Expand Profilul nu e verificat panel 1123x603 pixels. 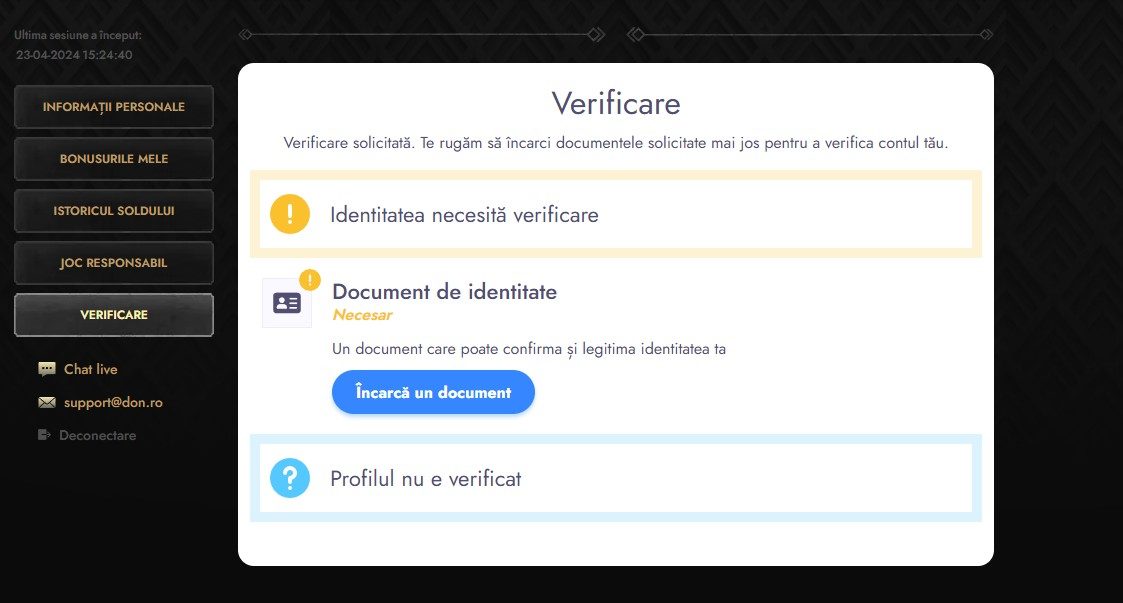[x=616, y=478]
